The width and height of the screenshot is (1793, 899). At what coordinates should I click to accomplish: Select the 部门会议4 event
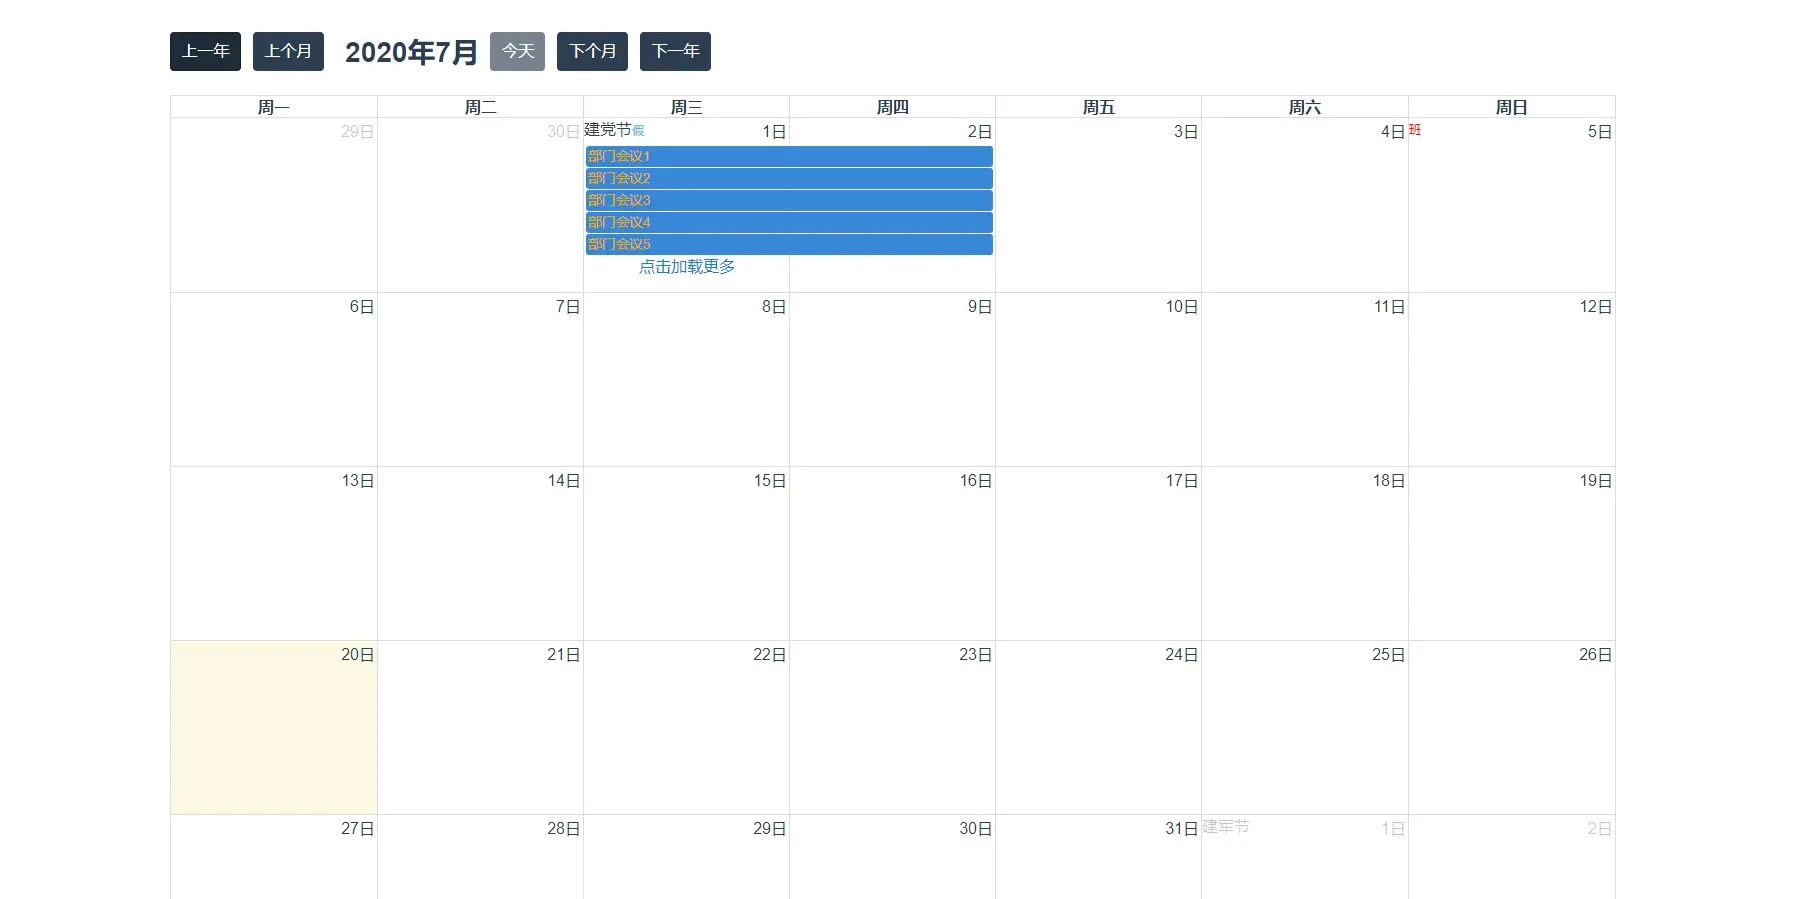(789, 222)
